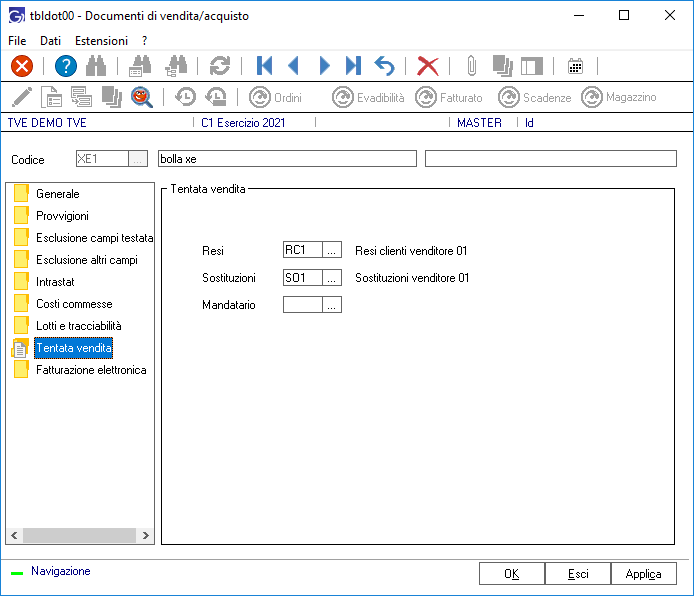
Task: Click the Esci button
Action: (578, 574)
